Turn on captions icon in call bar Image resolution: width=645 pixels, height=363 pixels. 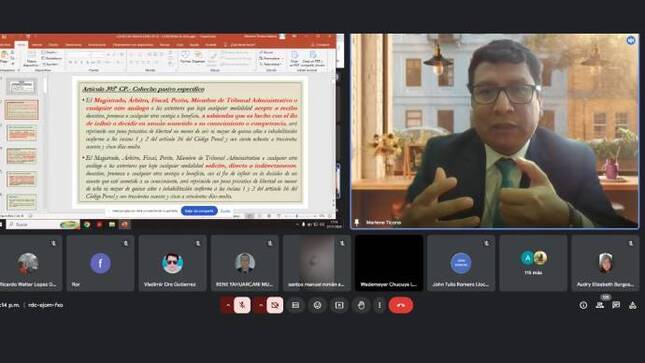tap(295, 305)
